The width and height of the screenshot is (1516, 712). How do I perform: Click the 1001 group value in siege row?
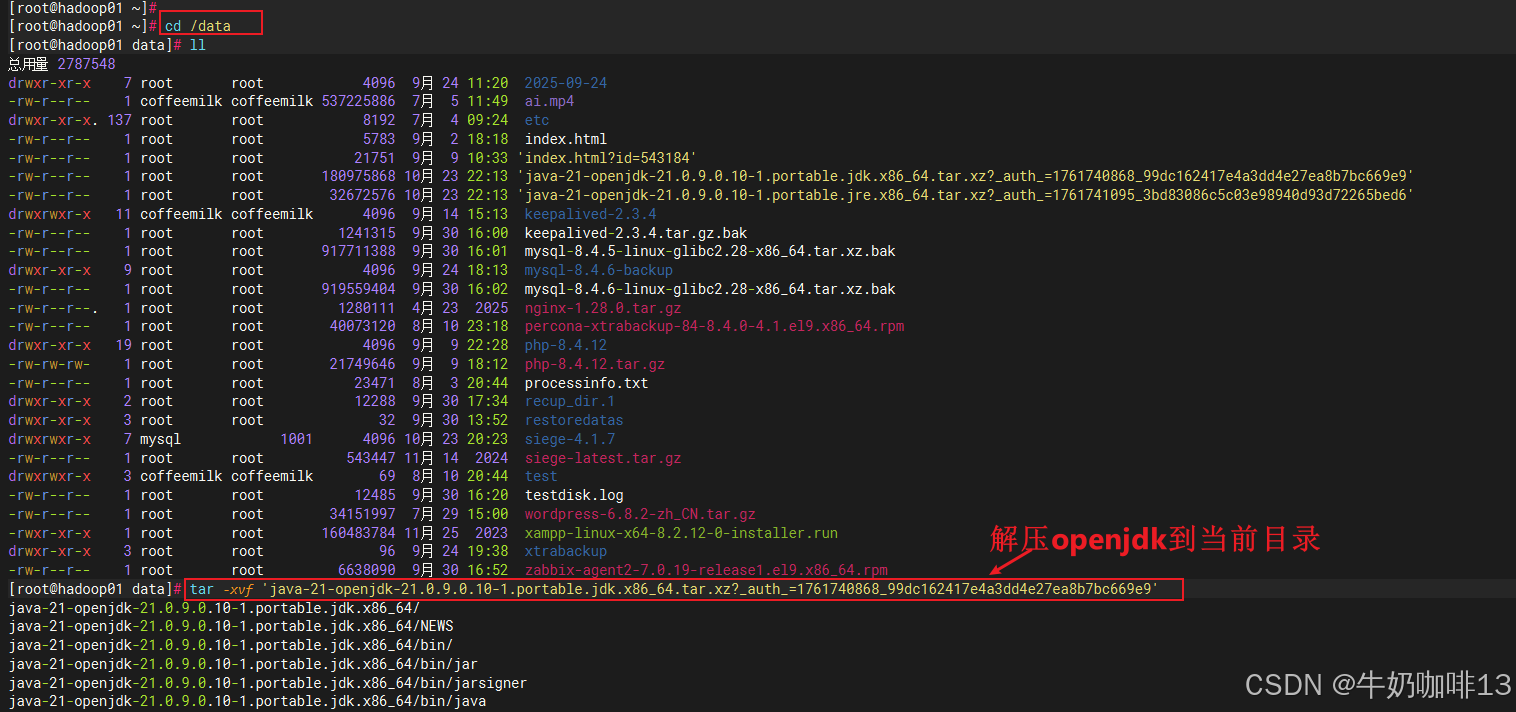(297, 439)
